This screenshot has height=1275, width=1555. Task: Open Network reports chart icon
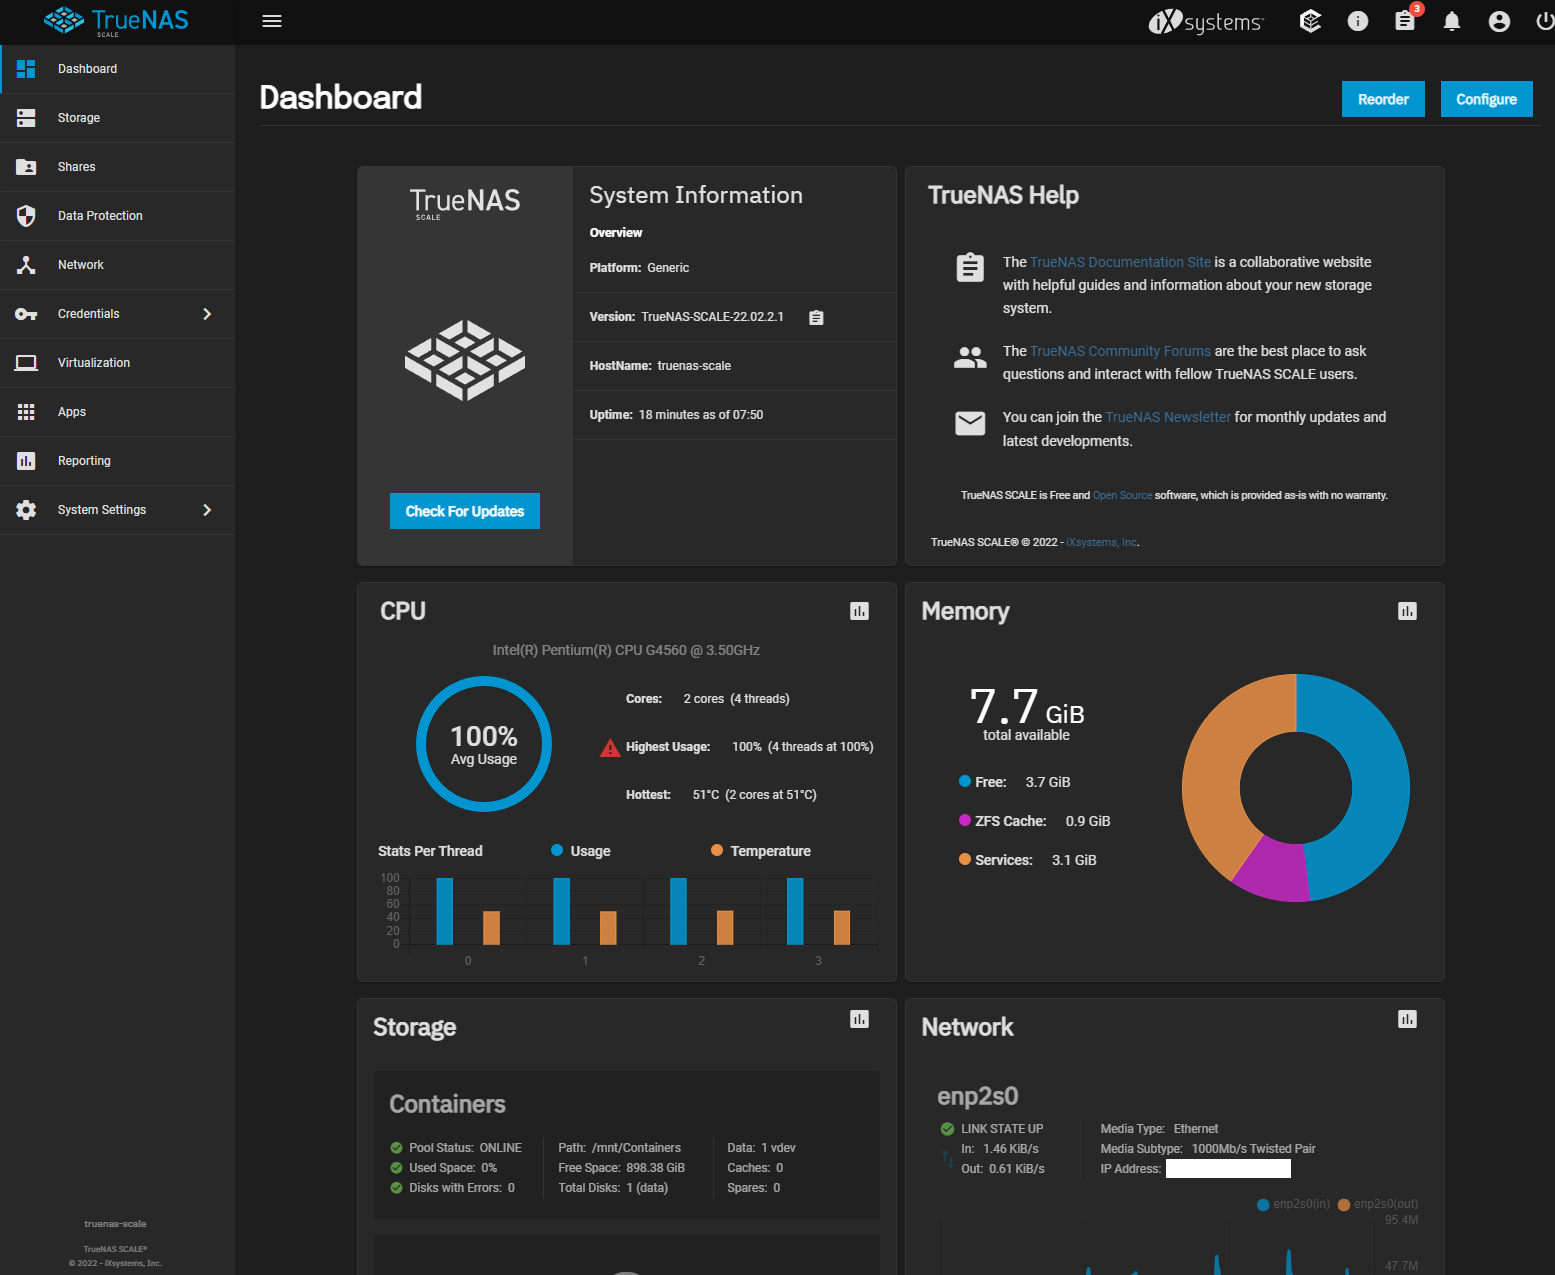(1407, 1019)
